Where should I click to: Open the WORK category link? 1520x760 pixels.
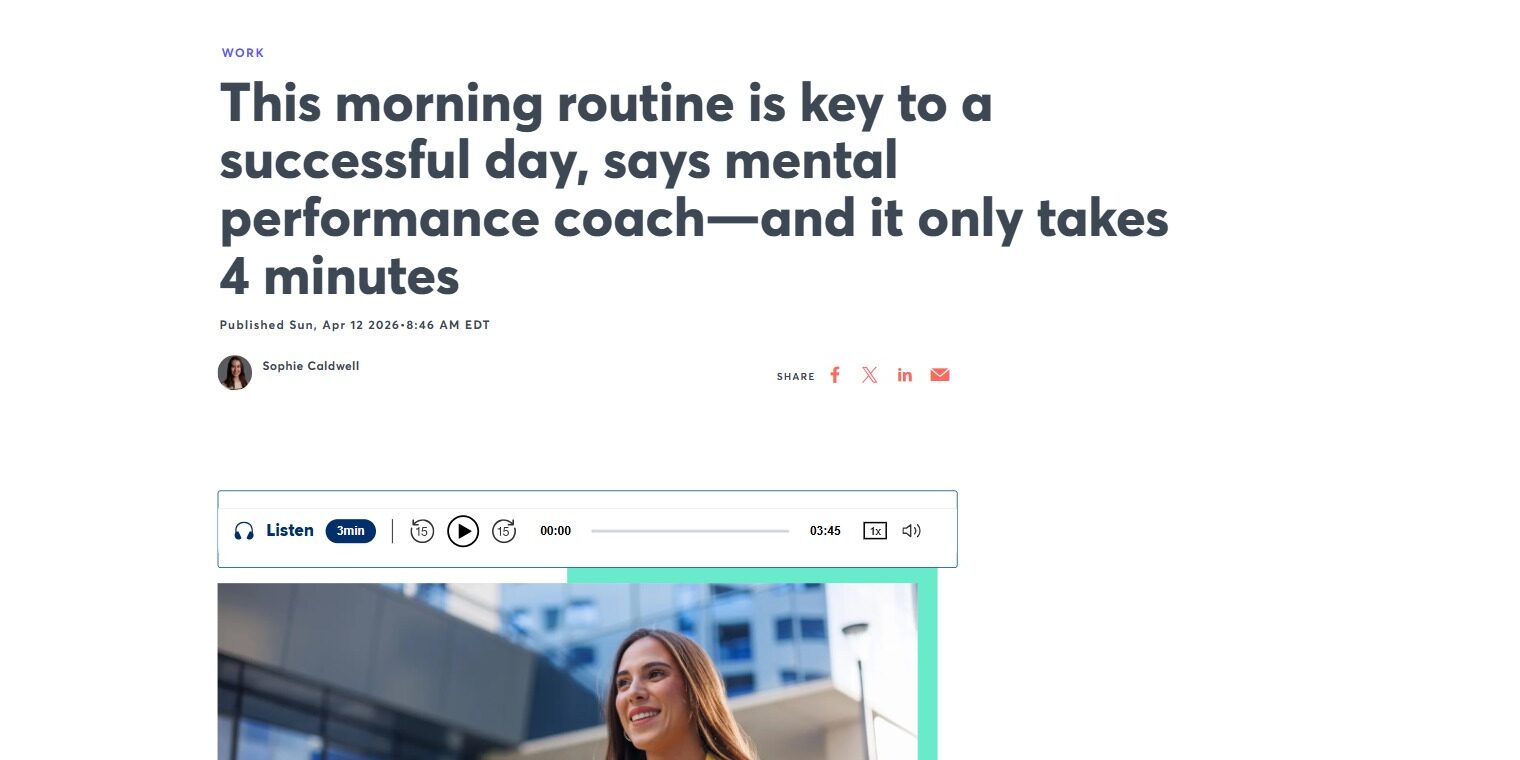coord(243,53)
